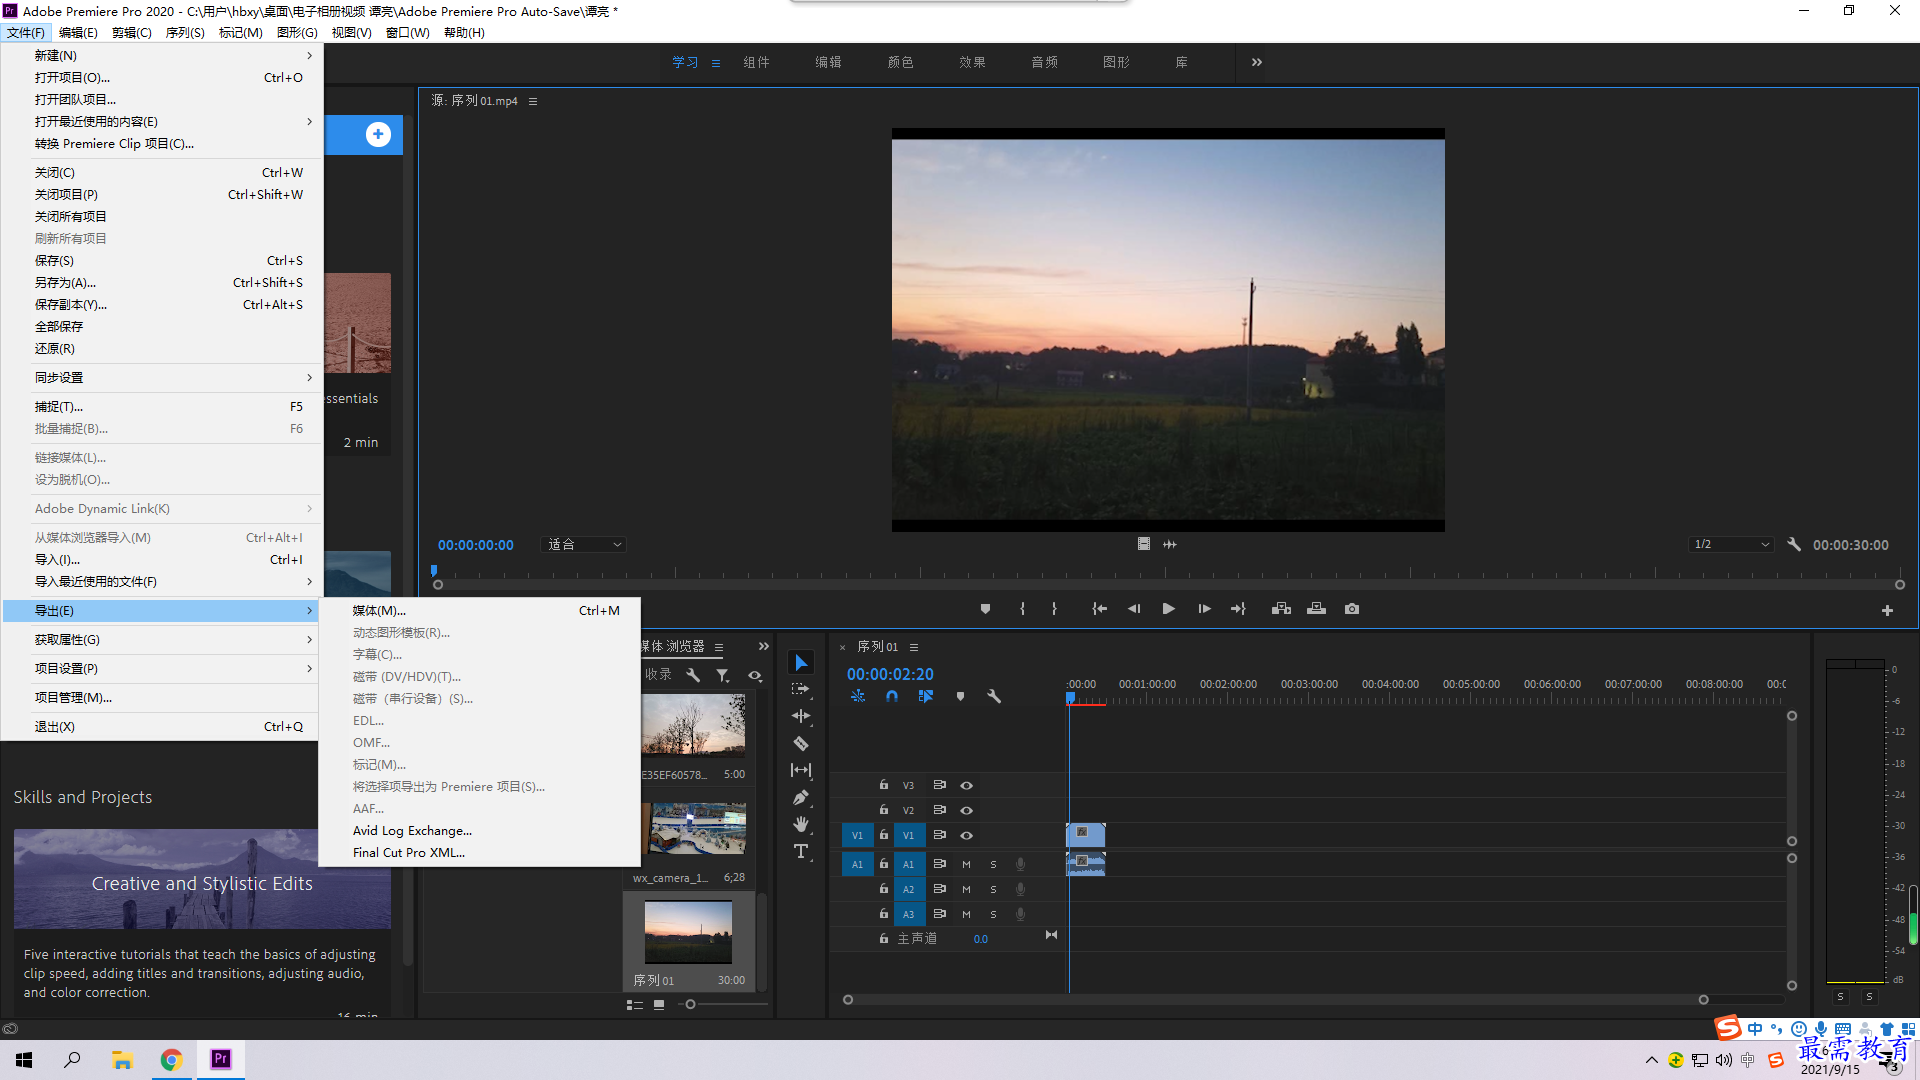
Task: Adjust media browser thumbnail size slider
Action: point(690,1004)
